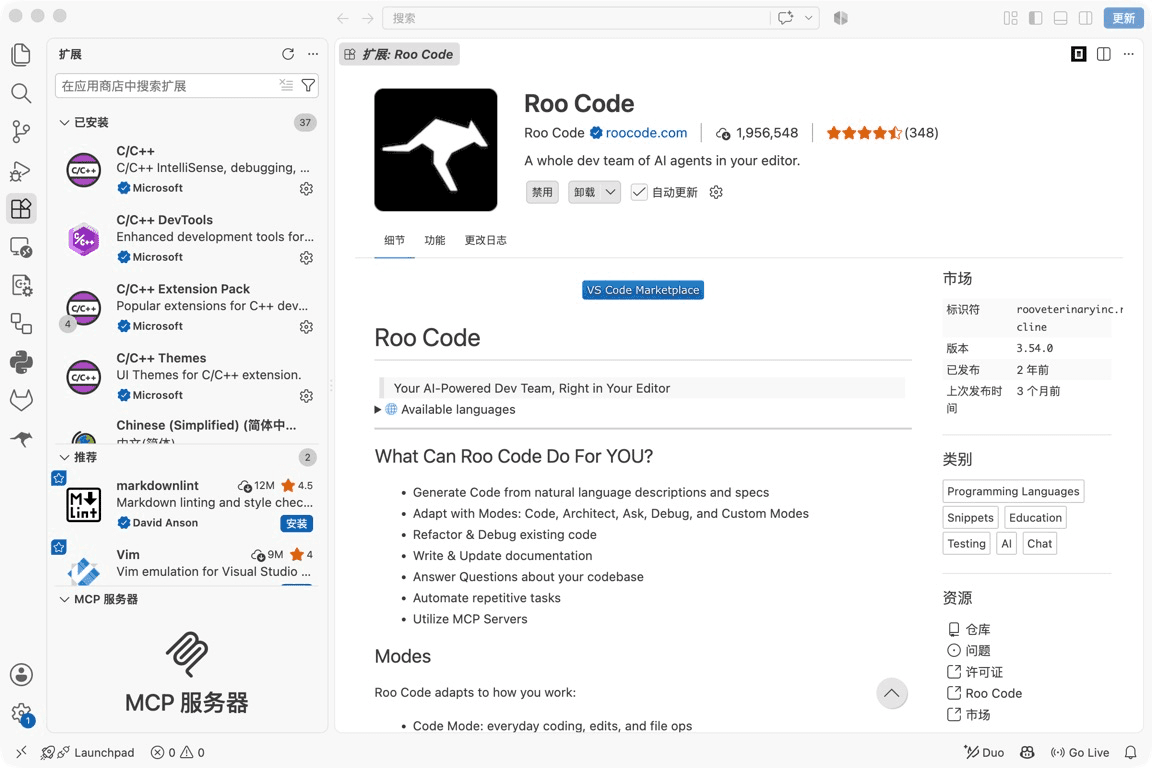The width and height of the screenshot is (1152, 768).
Task: Click Go Live in status bar
Action: (x=1080, y=752)
